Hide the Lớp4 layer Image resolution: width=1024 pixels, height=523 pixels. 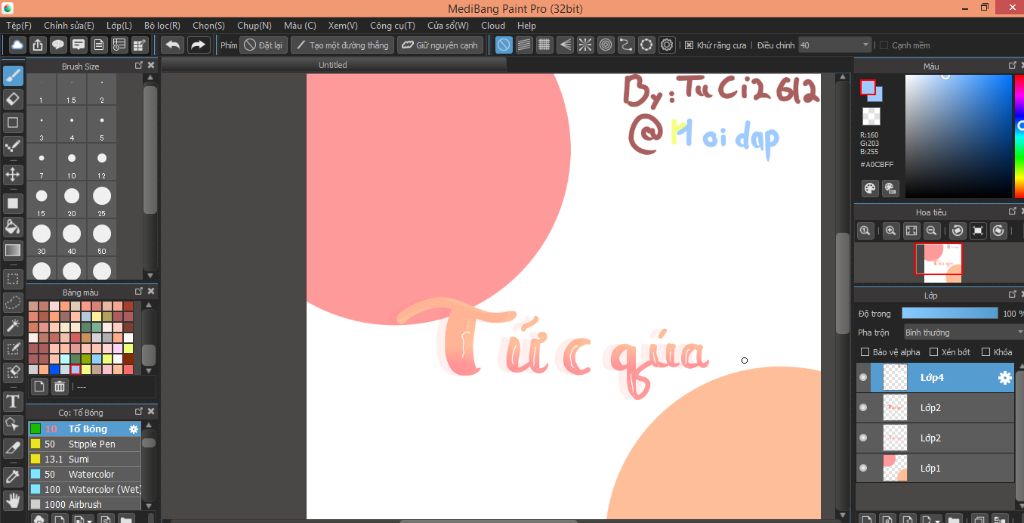[x=863, y=377]
